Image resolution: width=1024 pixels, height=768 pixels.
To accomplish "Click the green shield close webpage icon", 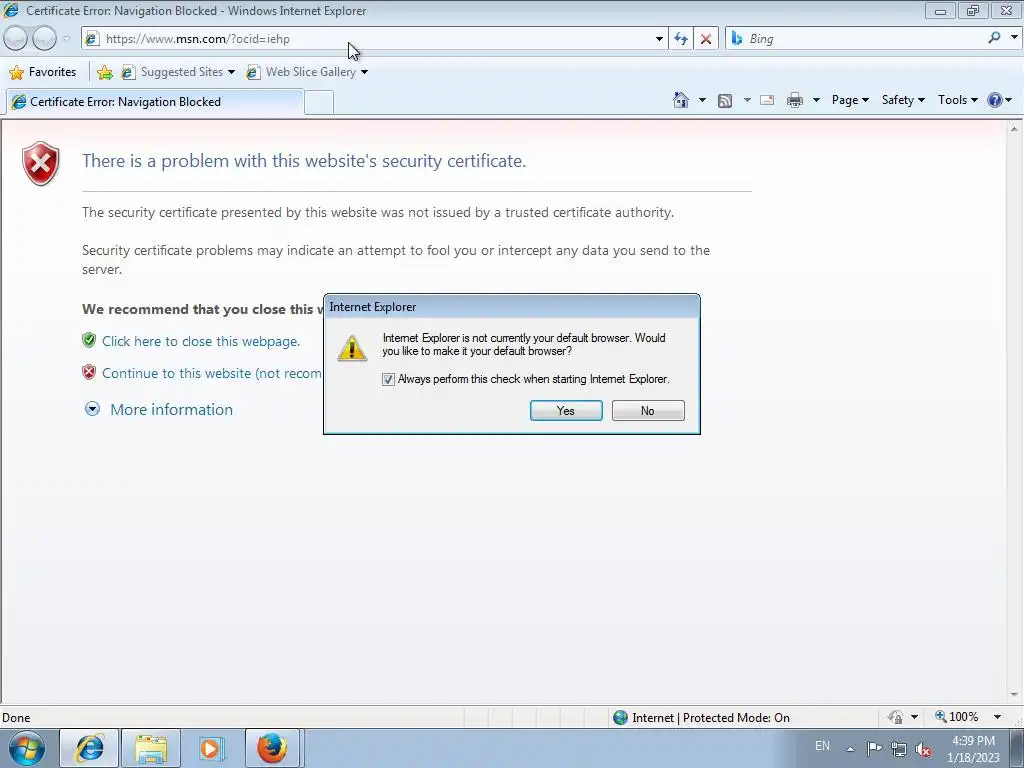I will (x=89, y=340).
